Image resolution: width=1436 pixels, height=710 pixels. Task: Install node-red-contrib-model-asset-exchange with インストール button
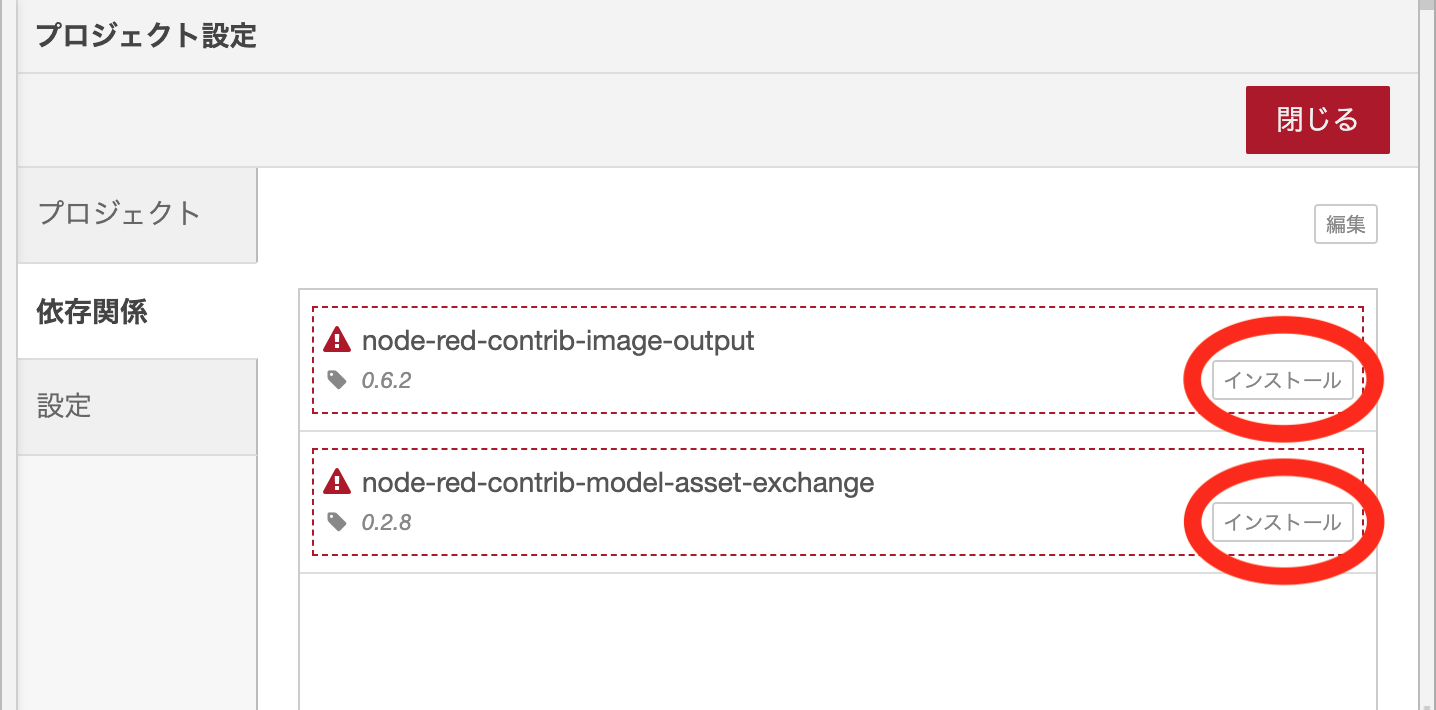(x=1283, y=522)
